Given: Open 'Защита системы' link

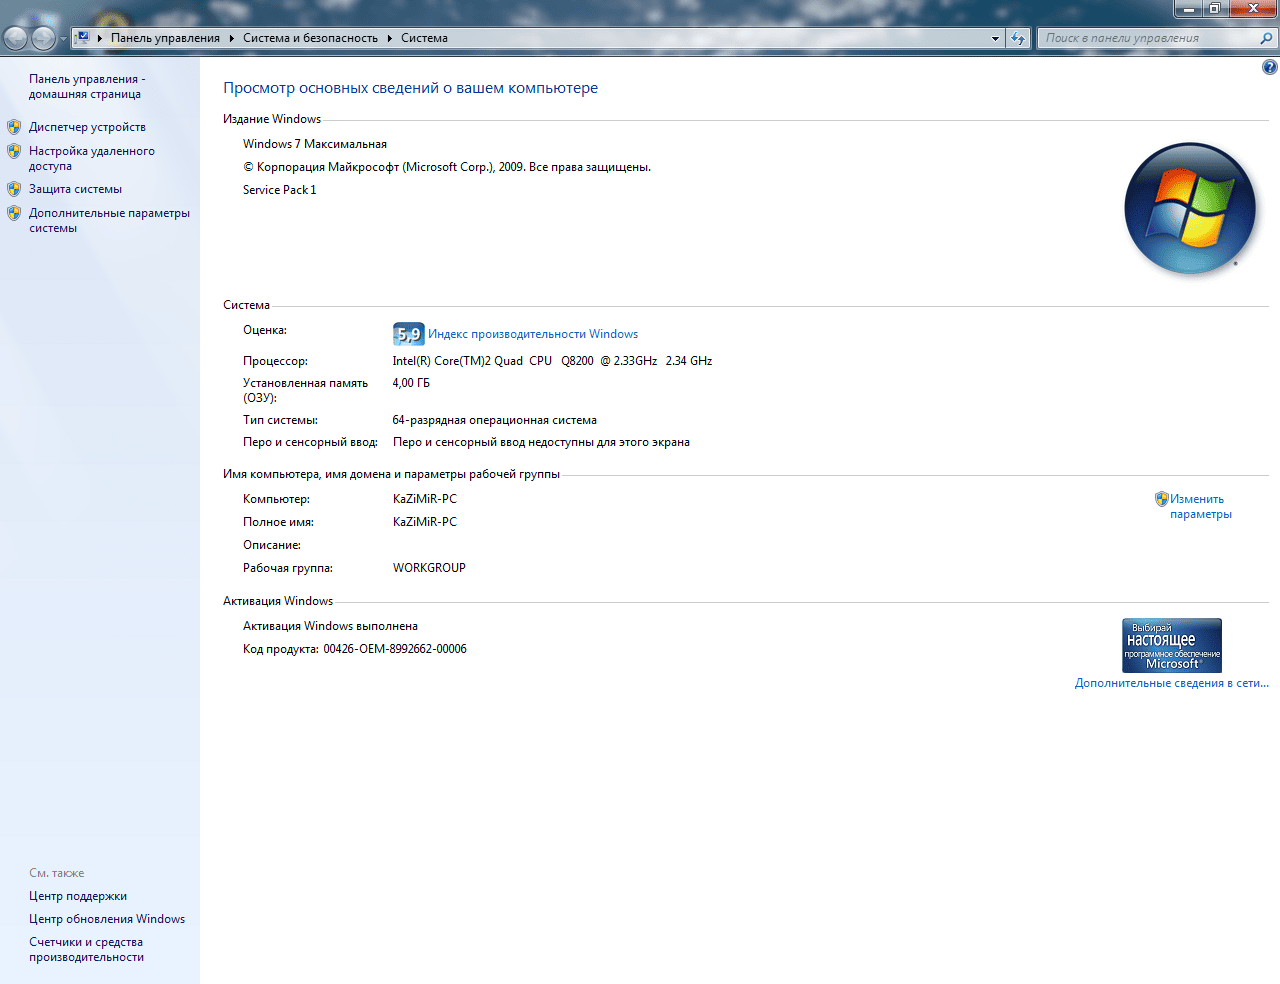Looking at the screenshot, I should [75, 189].
